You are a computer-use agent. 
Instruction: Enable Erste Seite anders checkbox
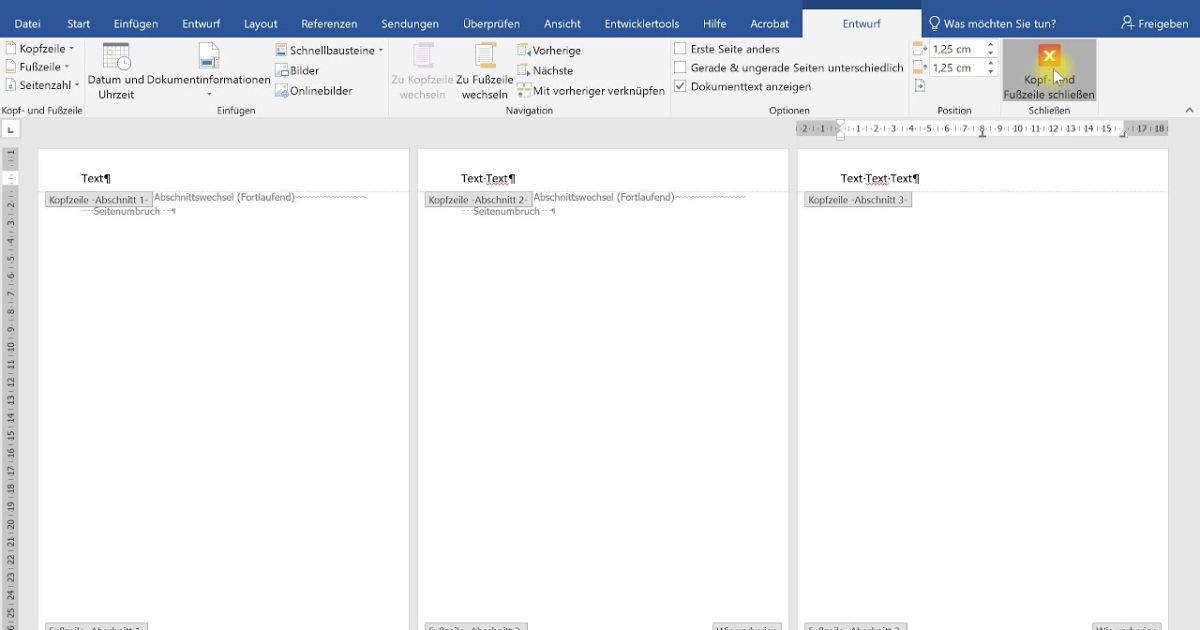[681, 49]
